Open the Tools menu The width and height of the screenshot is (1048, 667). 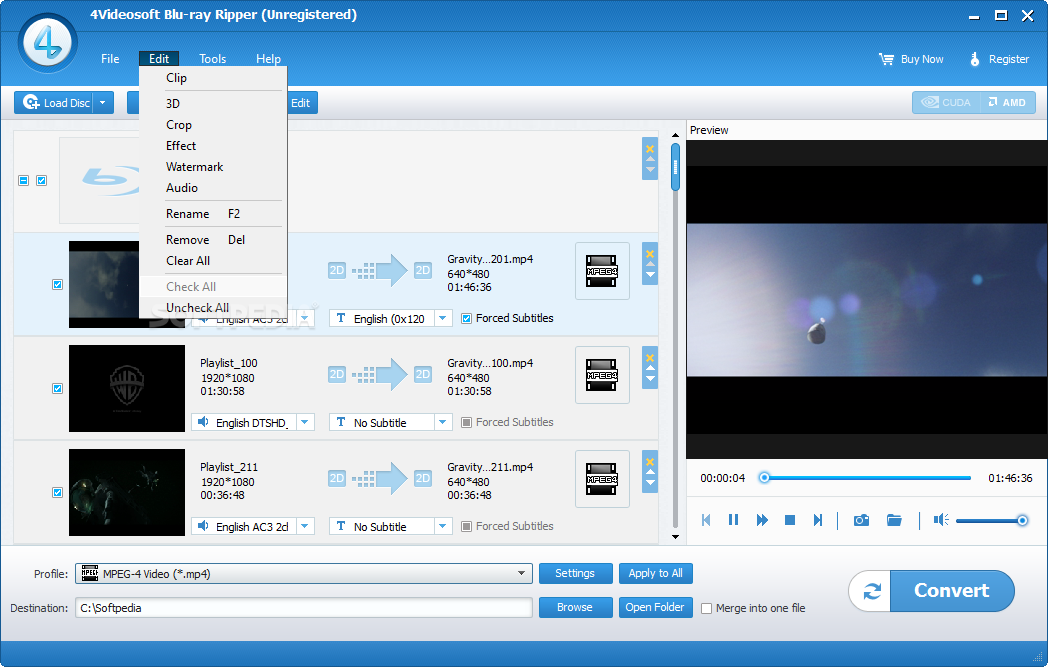[x=213, y=59]
